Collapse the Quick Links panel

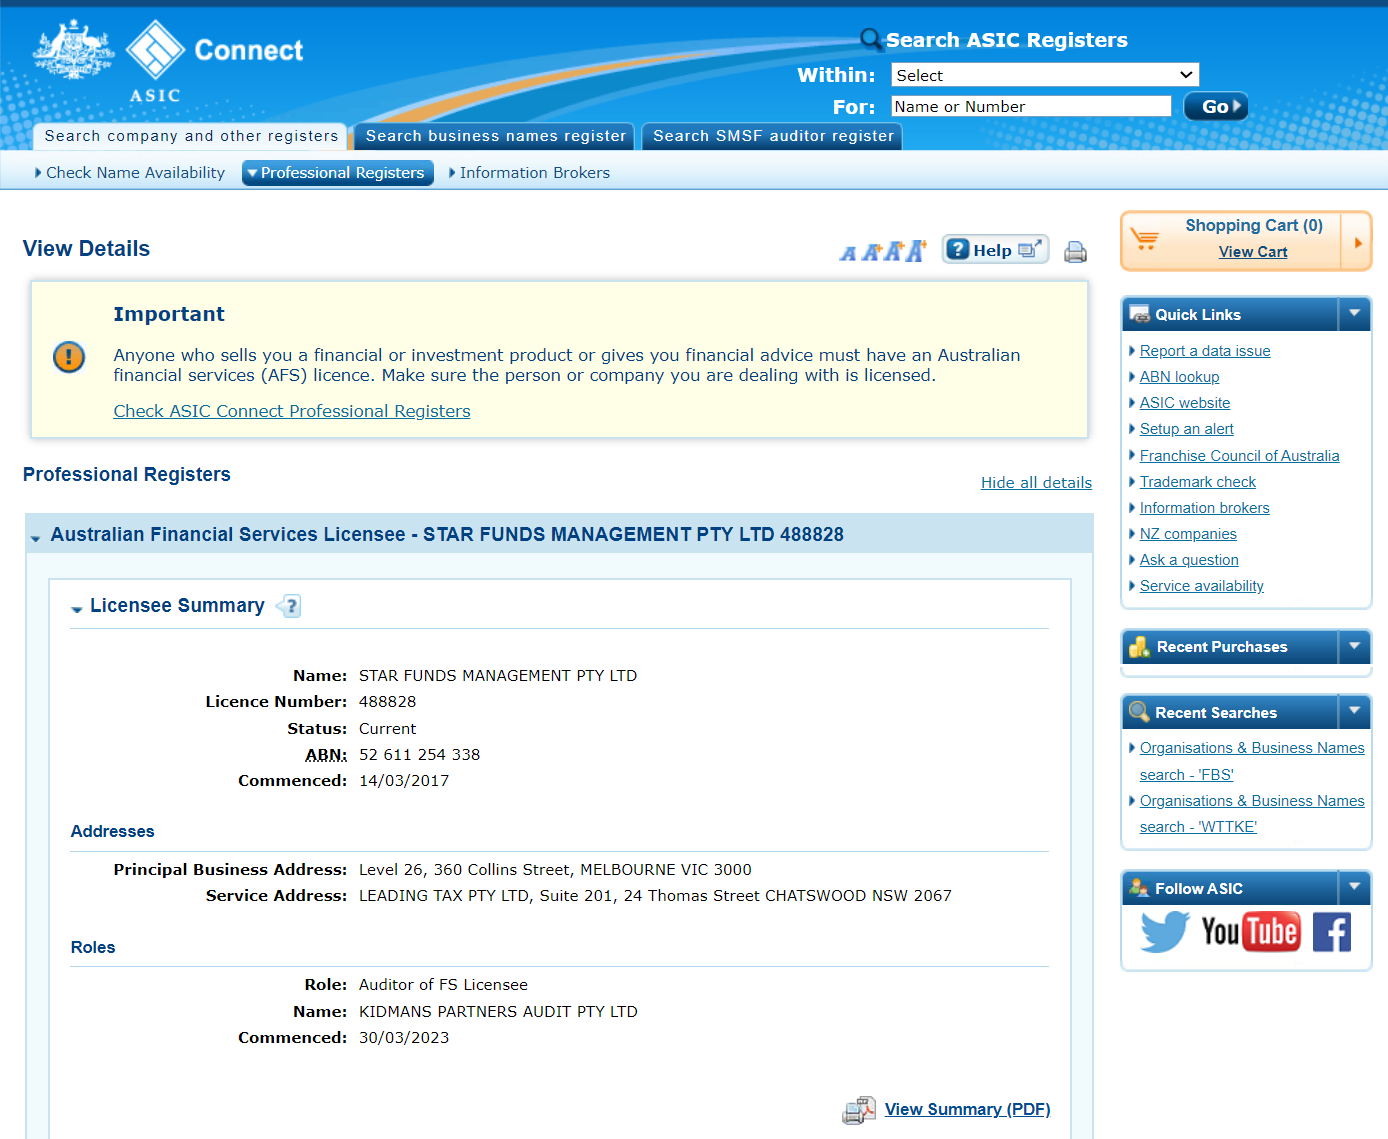pyautogui.click(x=1354, y=314)
